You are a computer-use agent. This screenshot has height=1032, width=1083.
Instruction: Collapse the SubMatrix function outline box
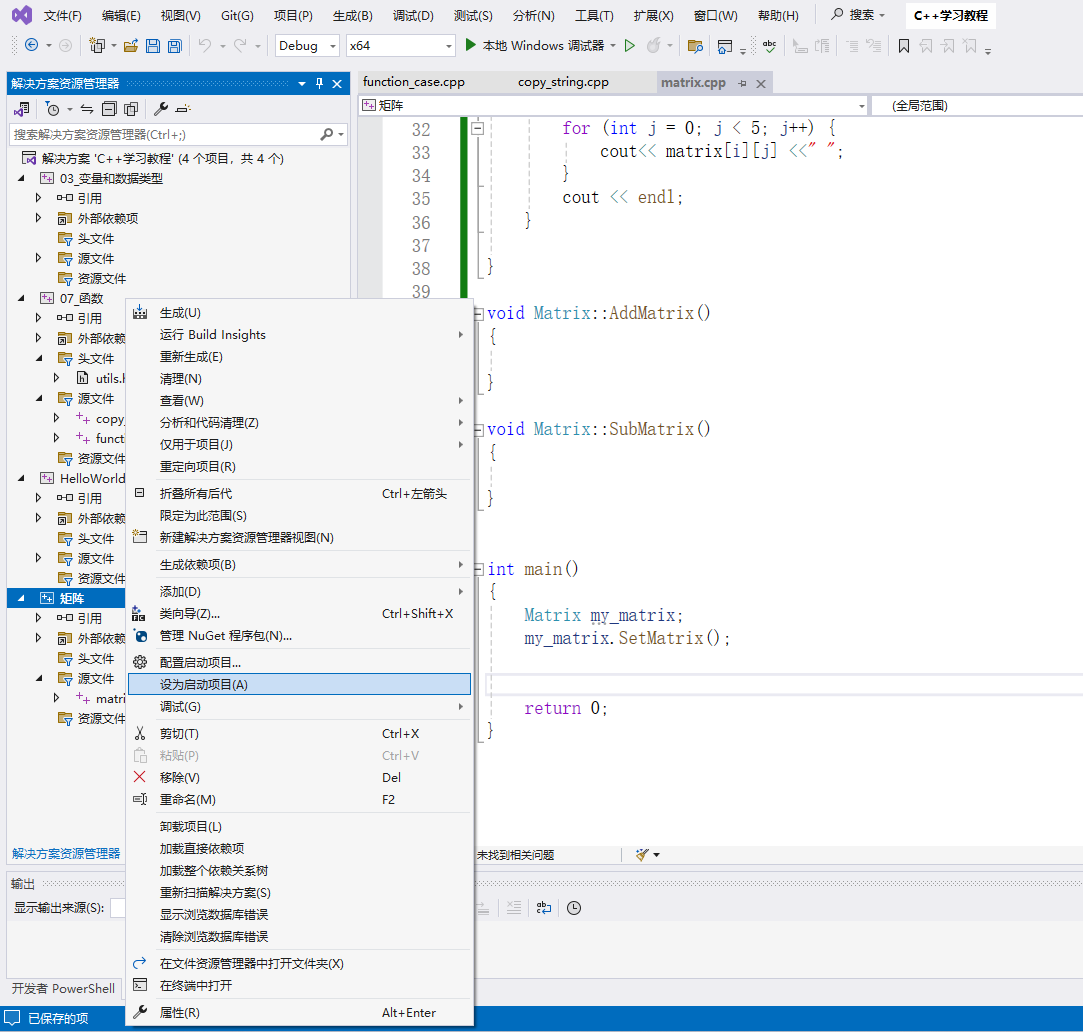pyautogui.click(x=479, y=430)
